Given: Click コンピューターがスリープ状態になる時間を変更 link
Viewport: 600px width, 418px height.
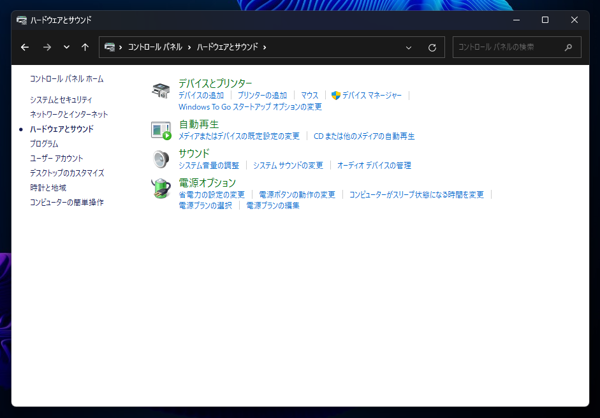Looking at the screenshot, I should 416,194.
